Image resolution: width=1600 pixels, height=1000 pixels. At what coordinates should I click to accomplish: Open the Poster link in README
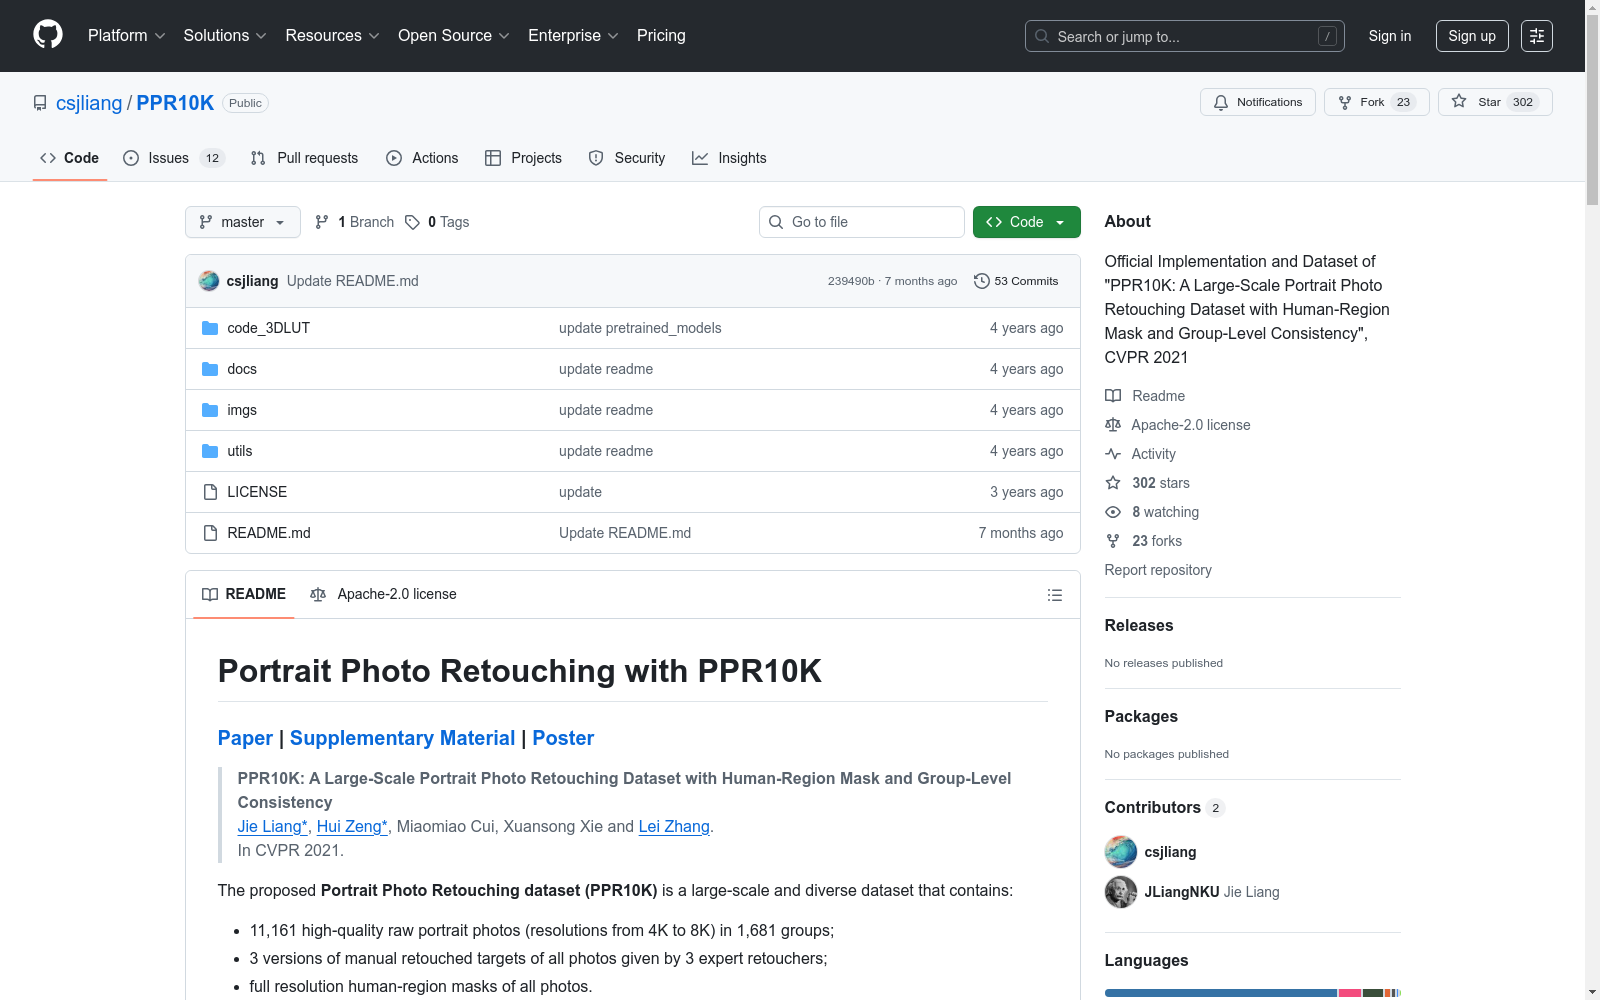563,738
